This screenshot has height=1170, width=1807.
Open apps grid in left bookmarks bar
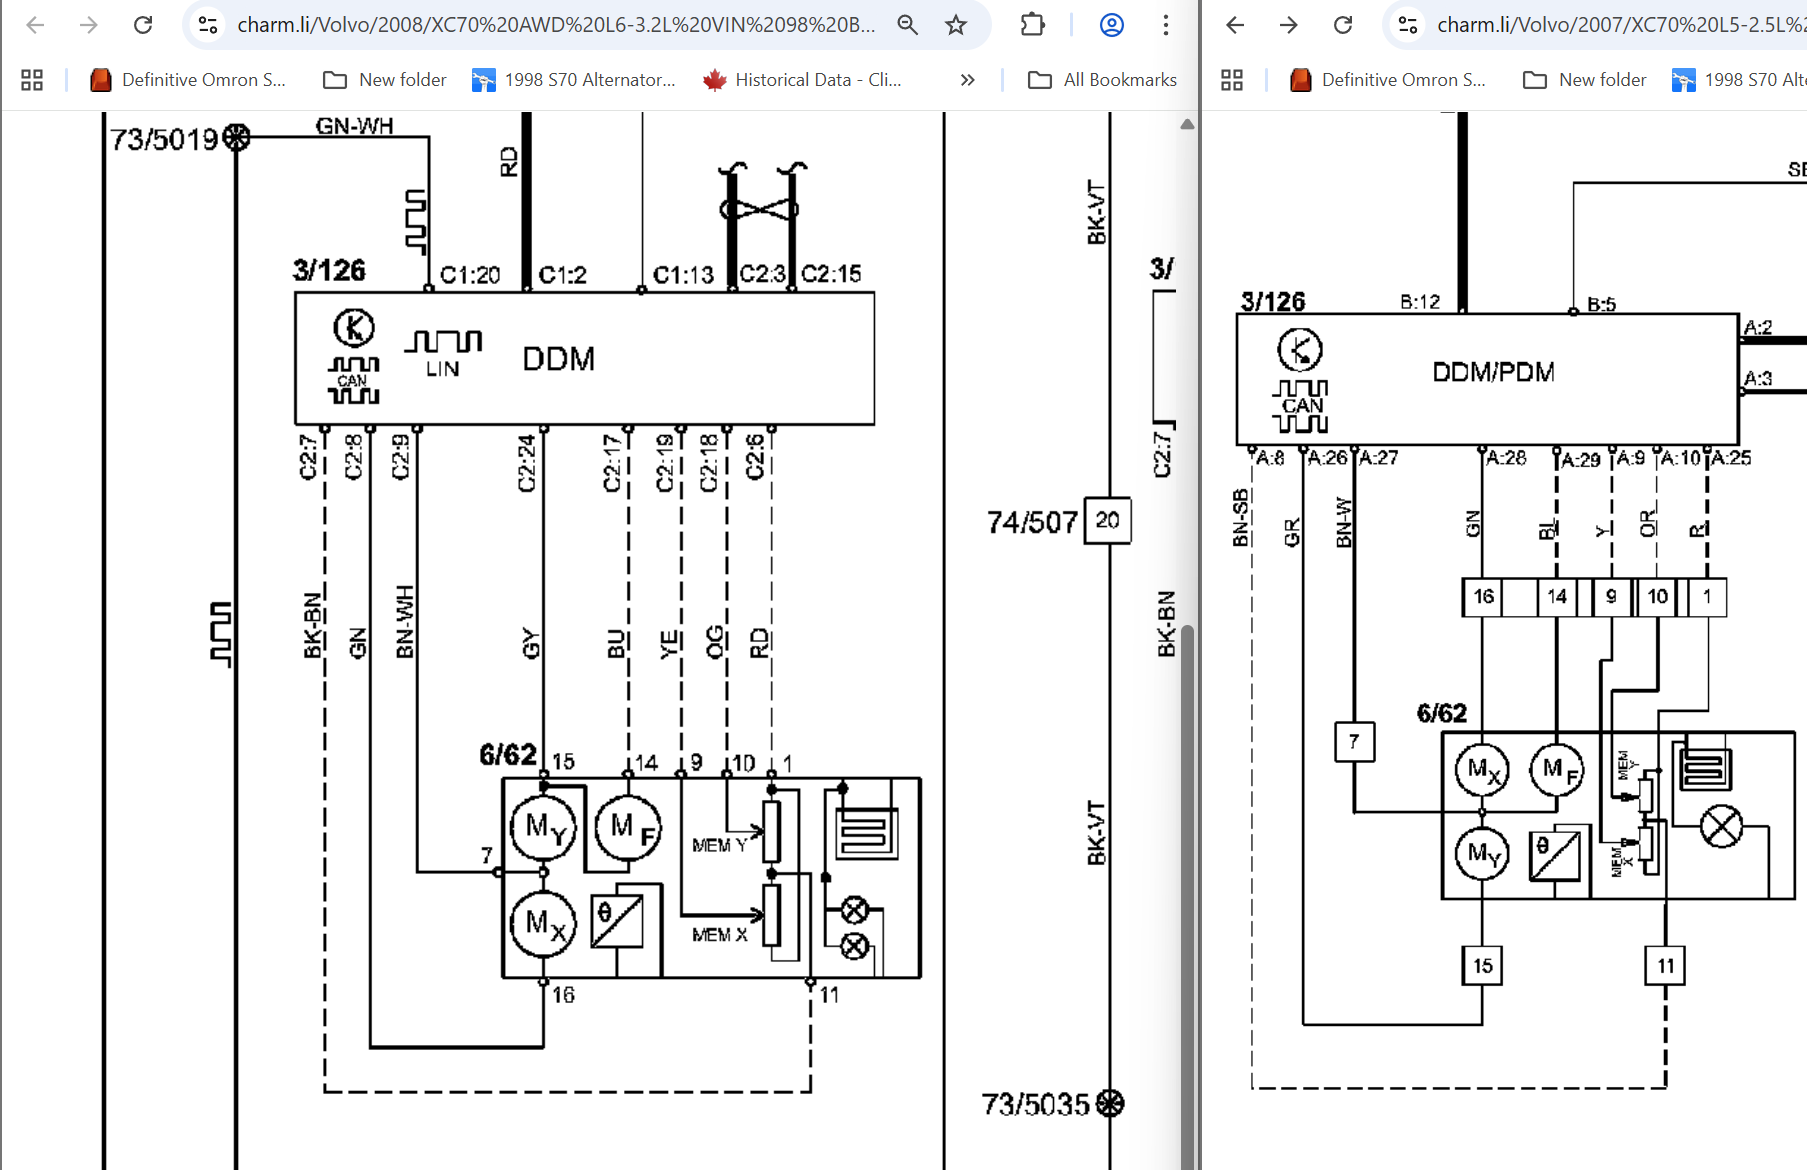pyautogui.click(x=32, y=80)
